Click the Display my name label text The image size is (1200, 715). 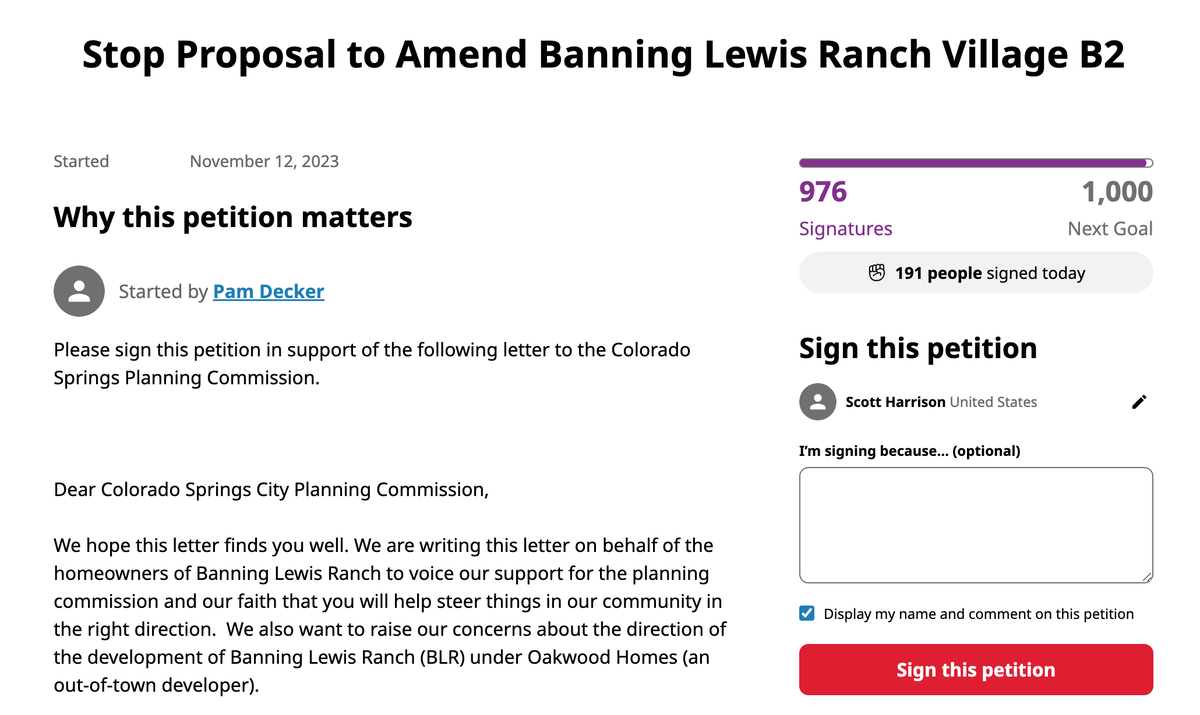pos(978,614)
